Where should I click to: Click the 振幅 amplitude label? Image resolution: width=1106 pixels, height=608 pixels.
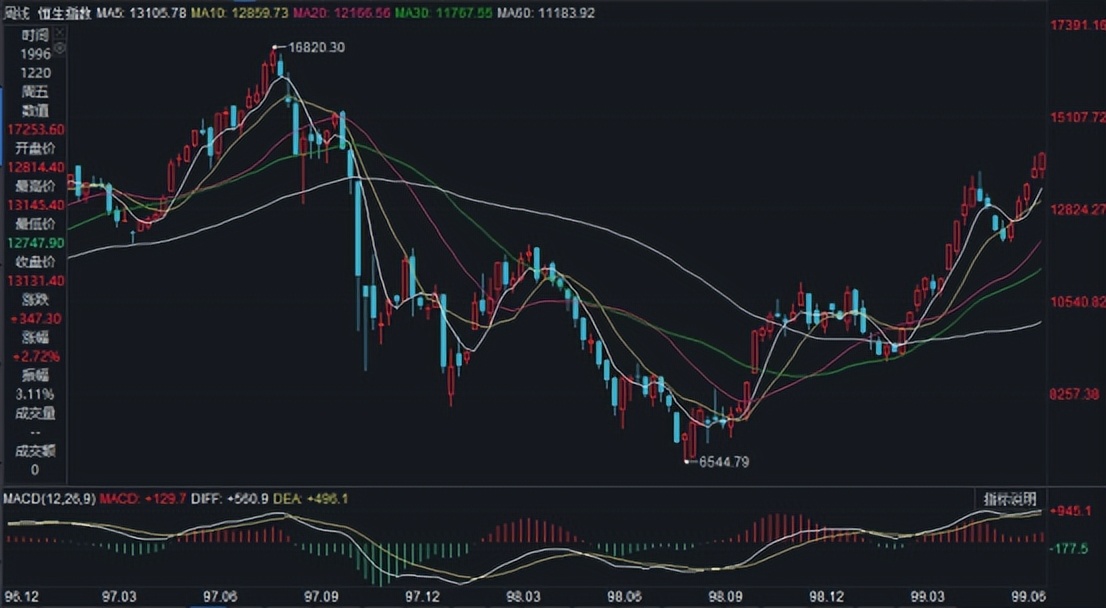(35, 375)
